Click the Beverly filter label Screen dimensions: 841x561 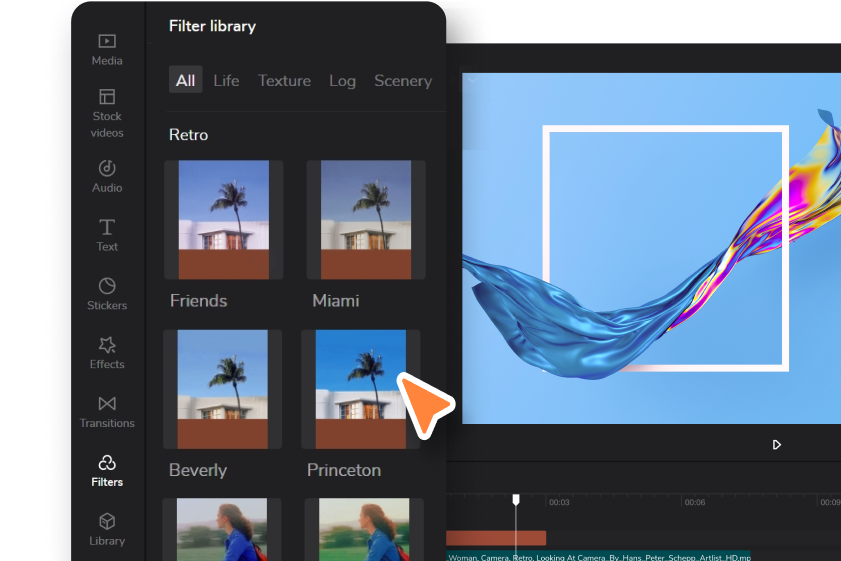[x=198, y=470]
